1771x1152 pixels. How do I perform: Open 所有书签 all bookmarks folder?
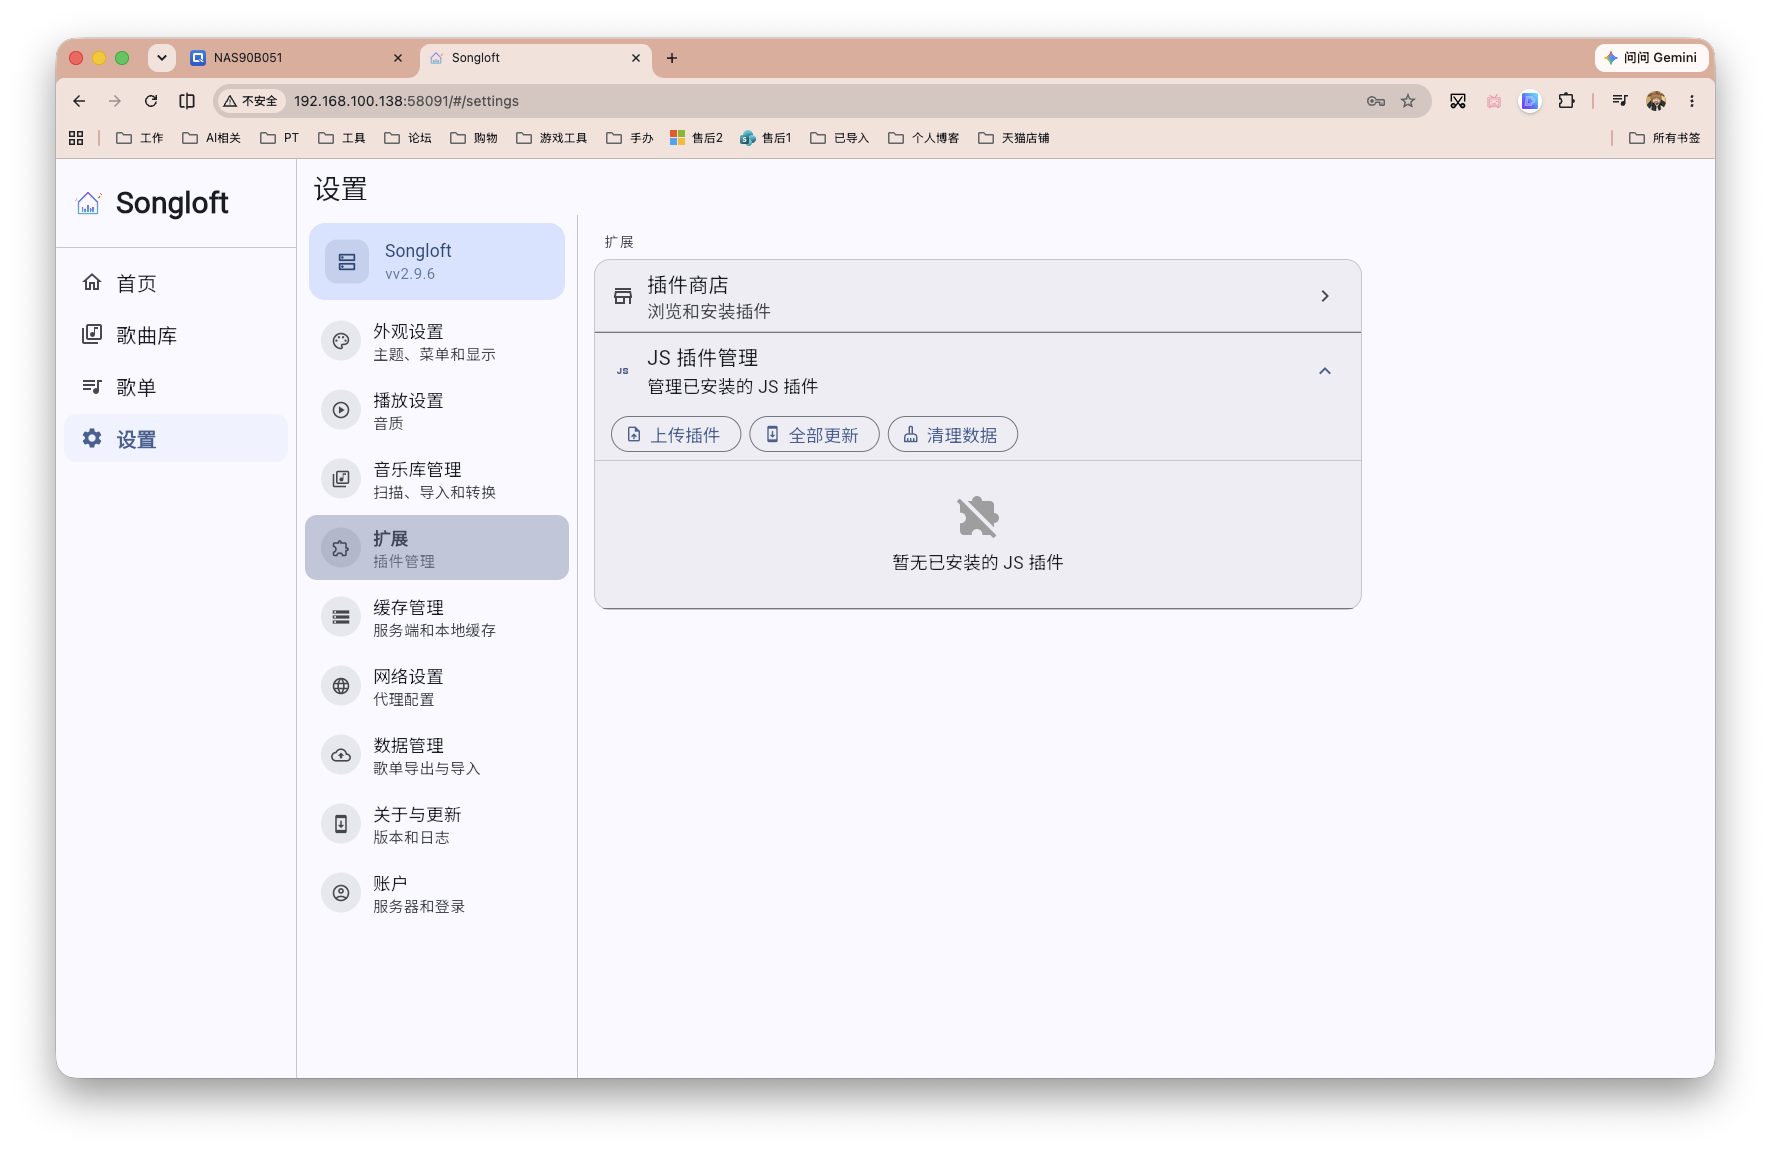coord(1665,138)
